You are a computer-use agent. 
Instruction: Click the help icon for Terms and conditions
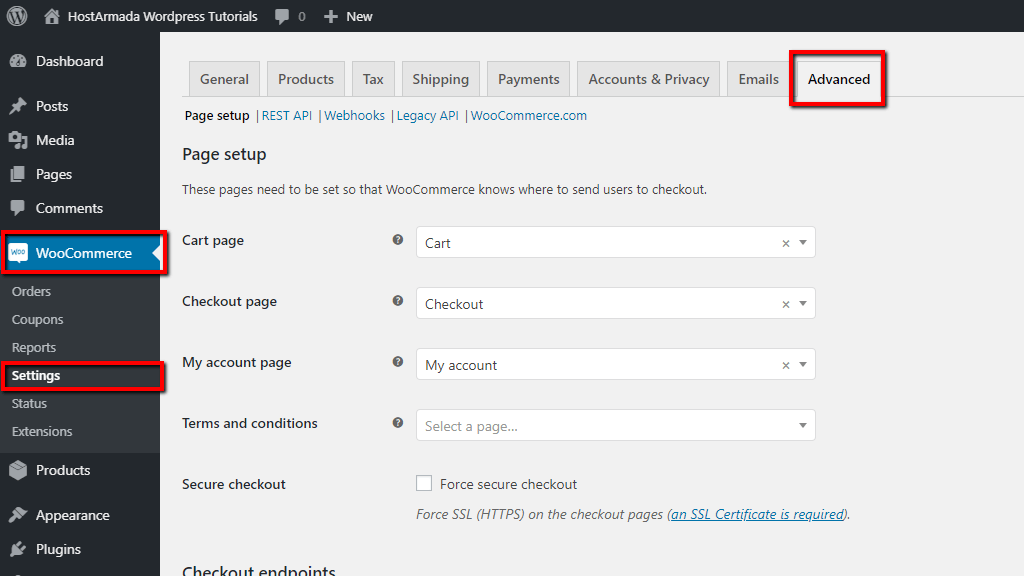click(x=398, y=423)
